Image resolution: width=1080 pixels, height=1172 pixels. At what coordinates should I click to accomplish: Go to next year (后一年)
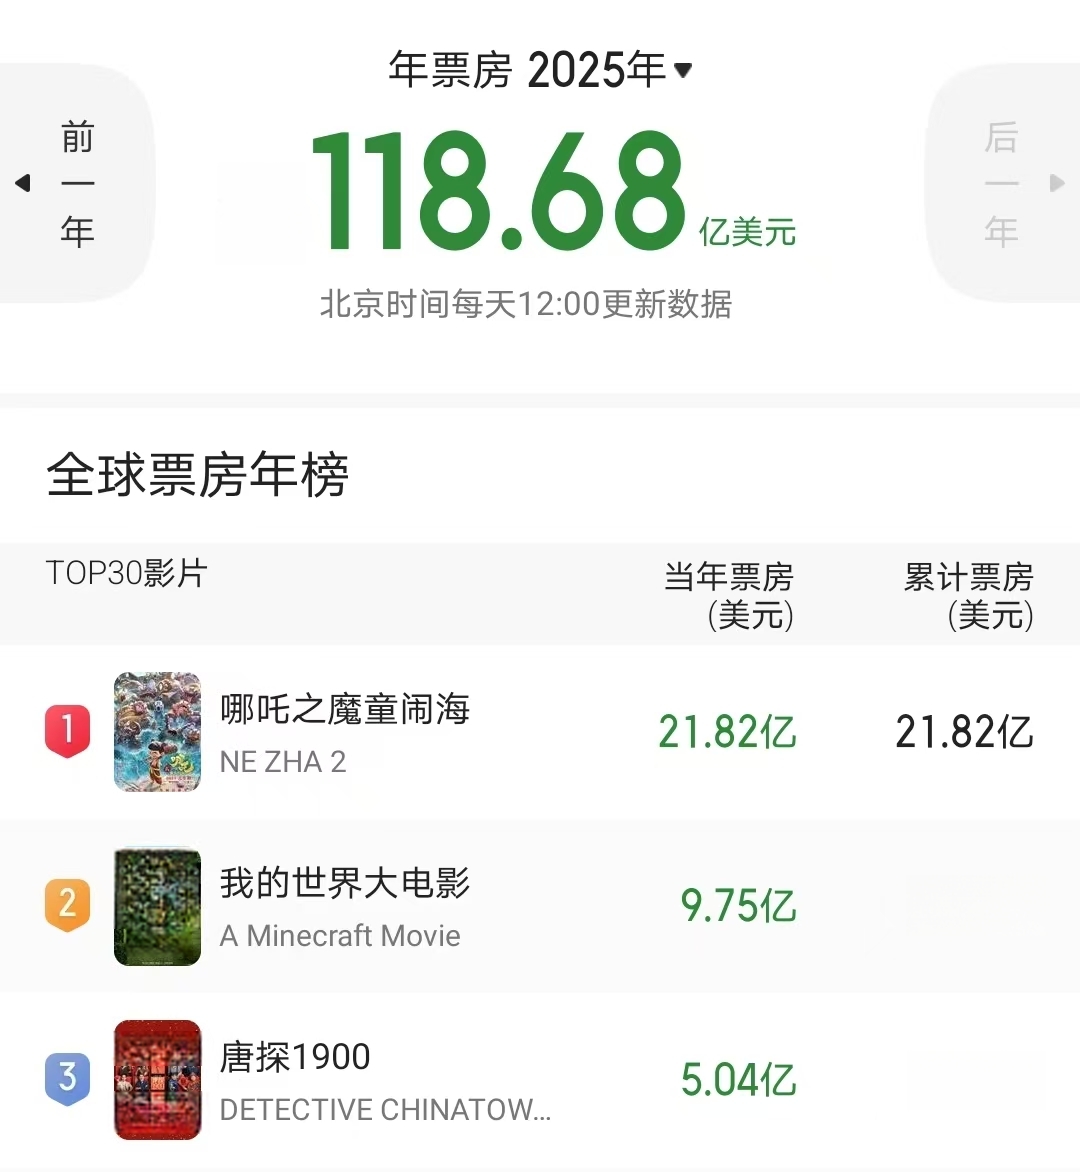click(1002, 183)
